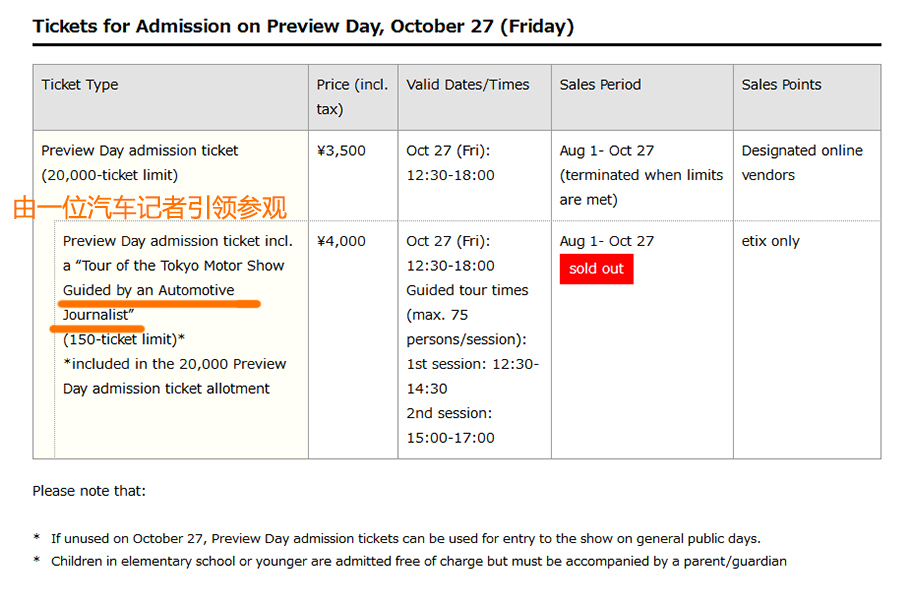The width and height of the screenshot is (908, 605).
Task: Click the Sales Points column header
Action: (781, 85)
